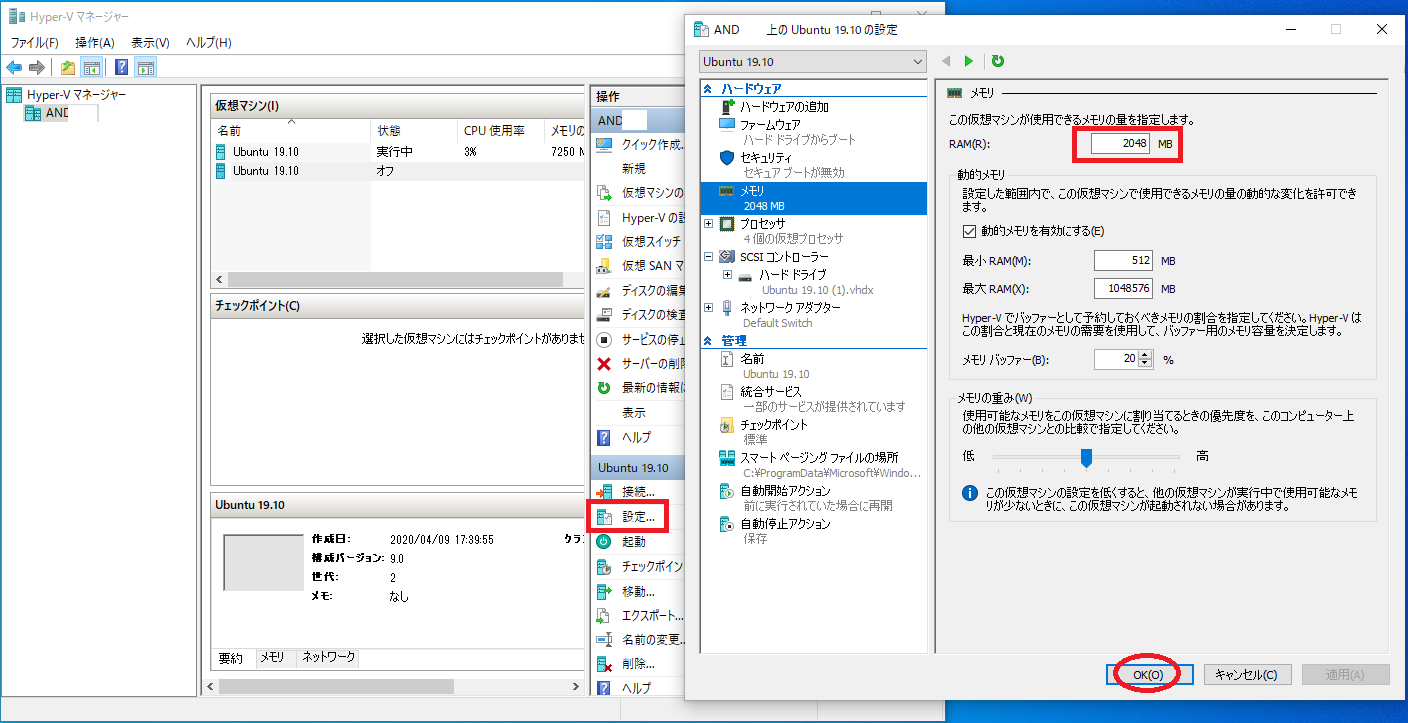Open the Ubuntu 19.10 VM selector dropdown
The image size is (1408, 723).
[x=813, y=62]
